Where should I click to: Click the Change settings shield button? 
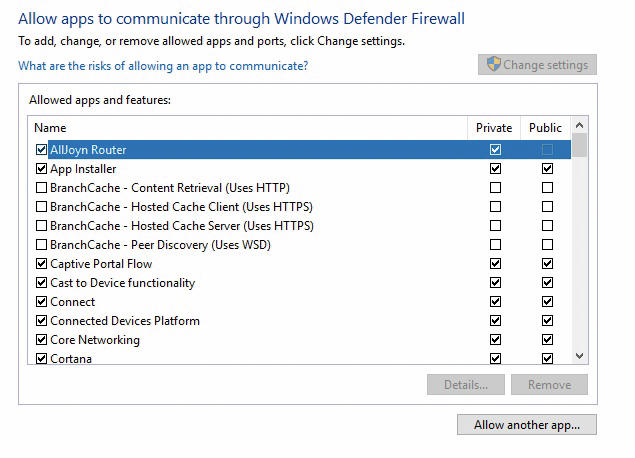tap(537, 65)
